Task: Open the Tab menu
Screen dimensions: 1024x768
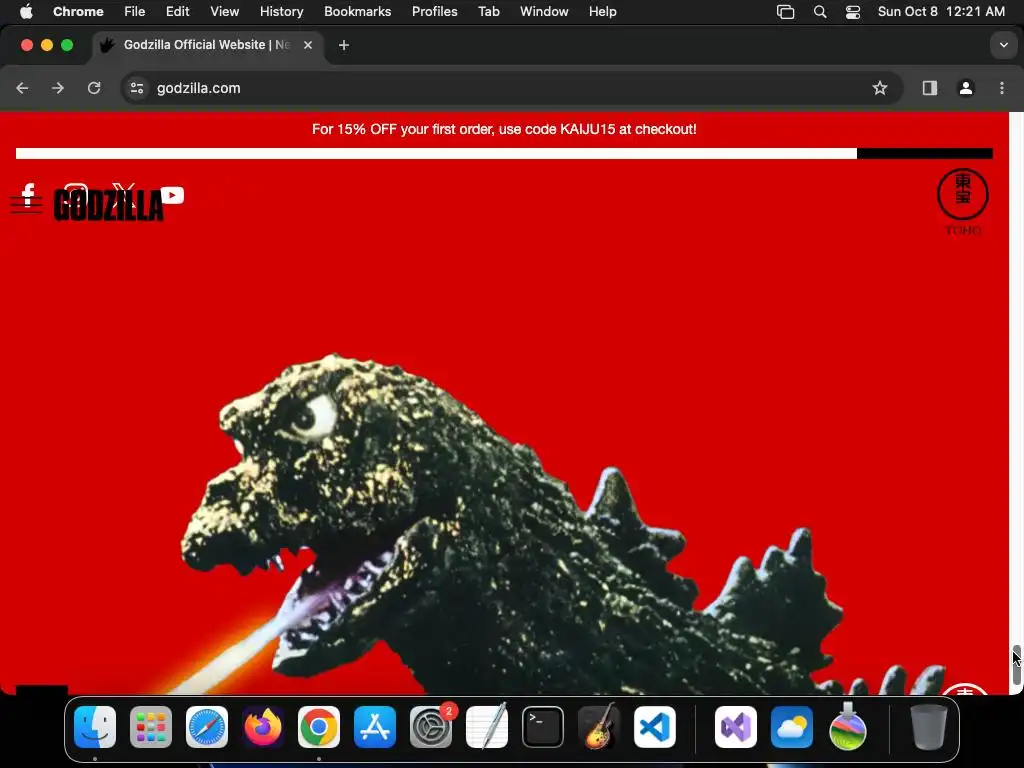Action: 488,12
